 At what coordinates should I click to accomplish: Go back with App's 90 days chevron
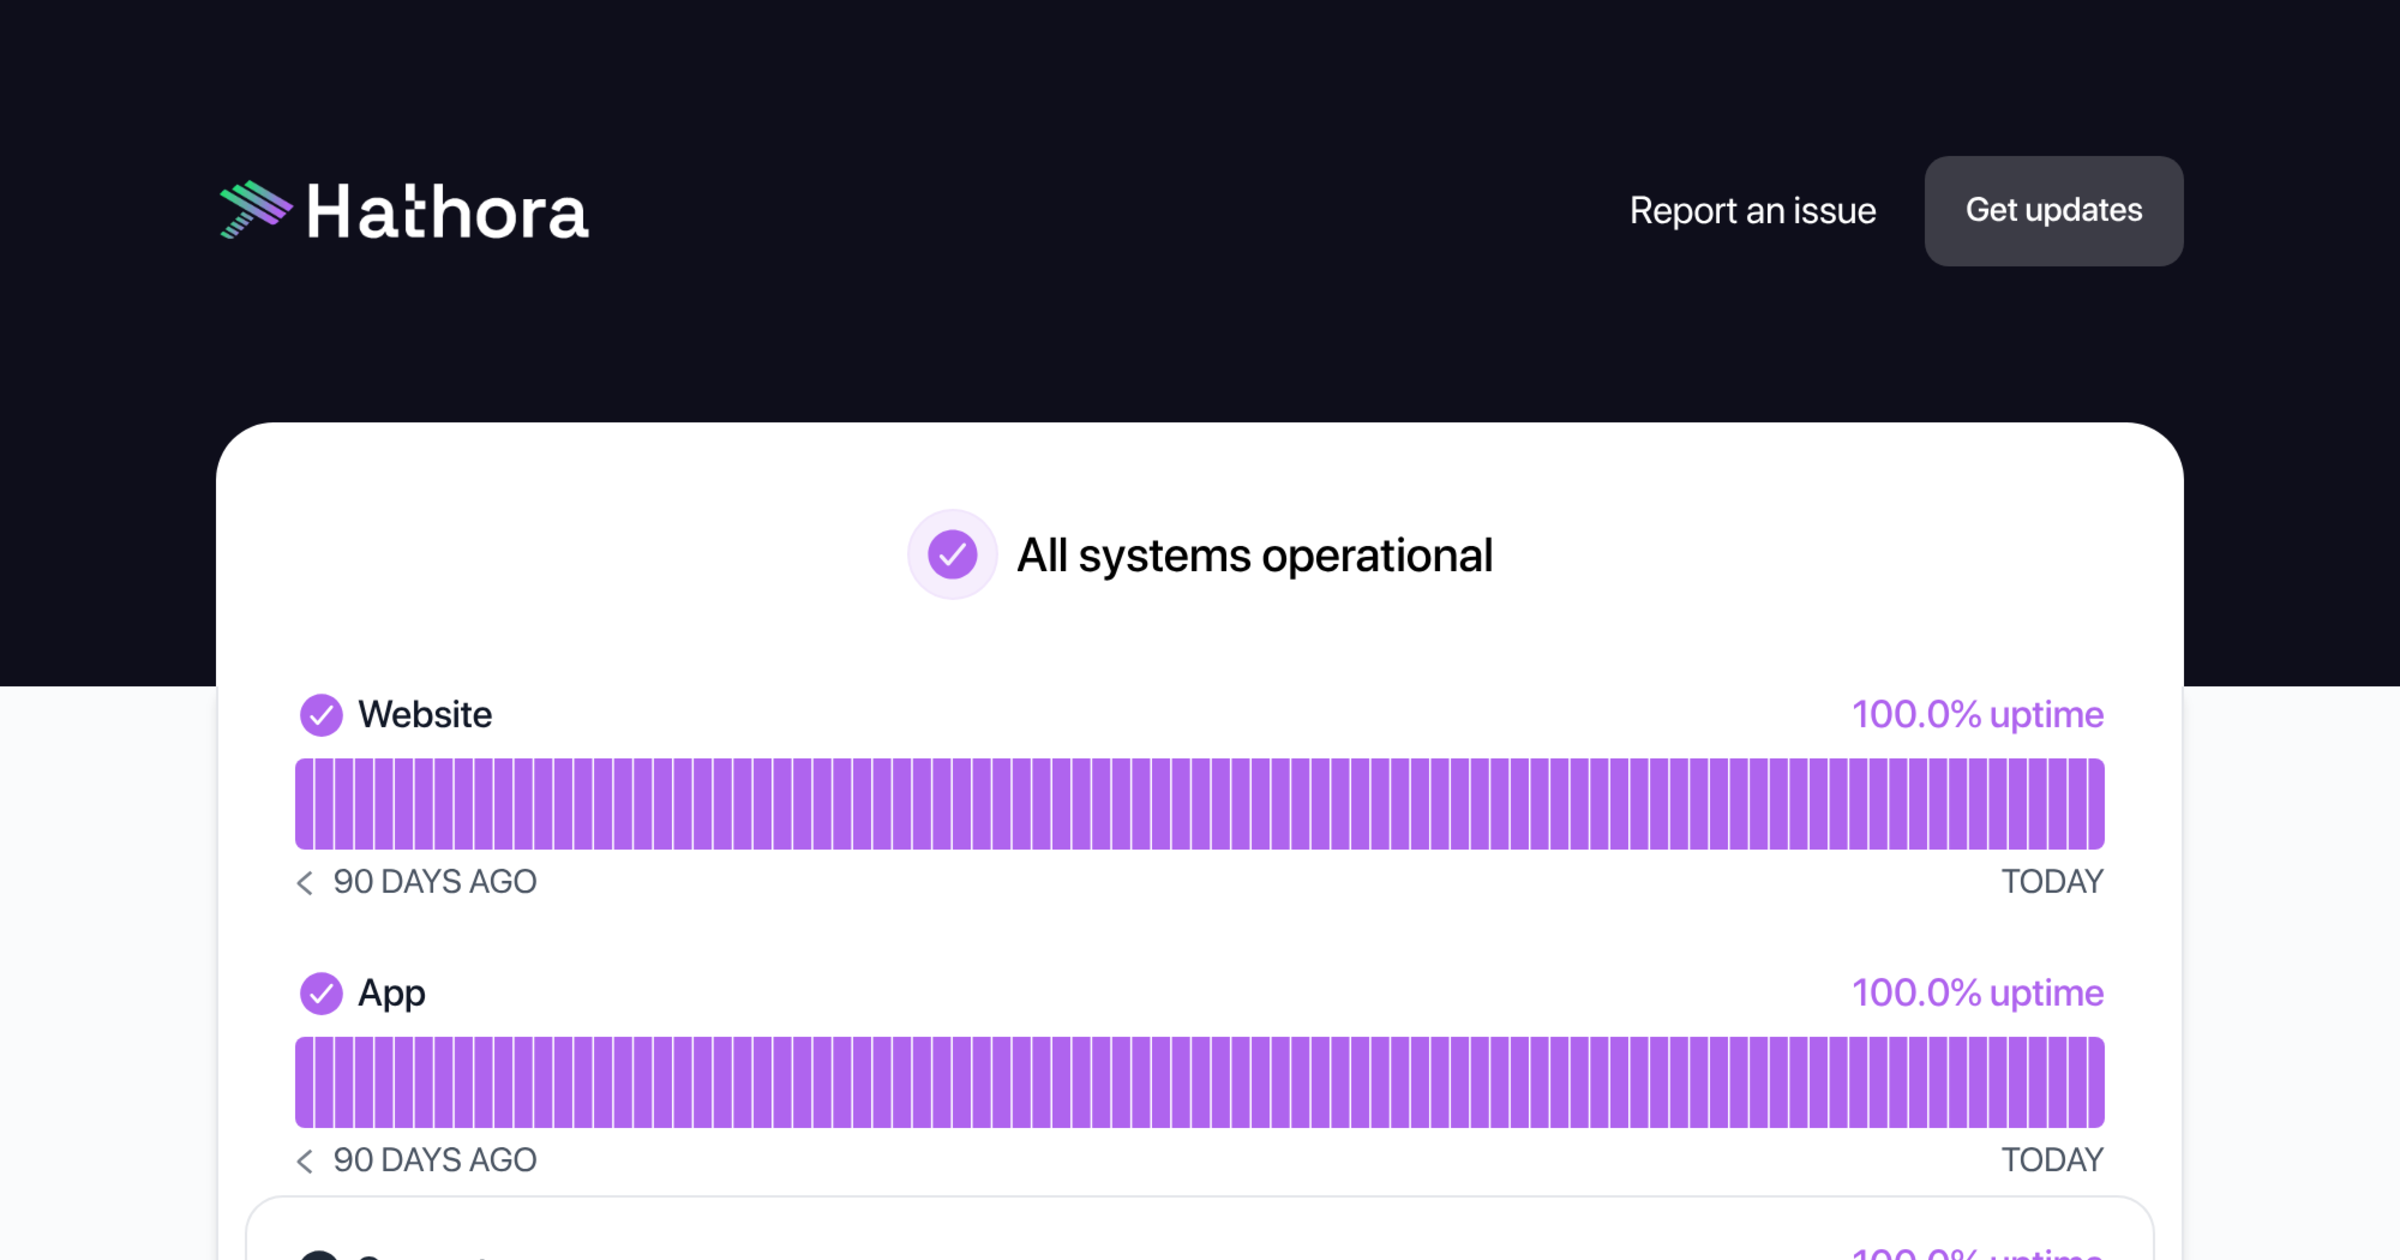305,1160
